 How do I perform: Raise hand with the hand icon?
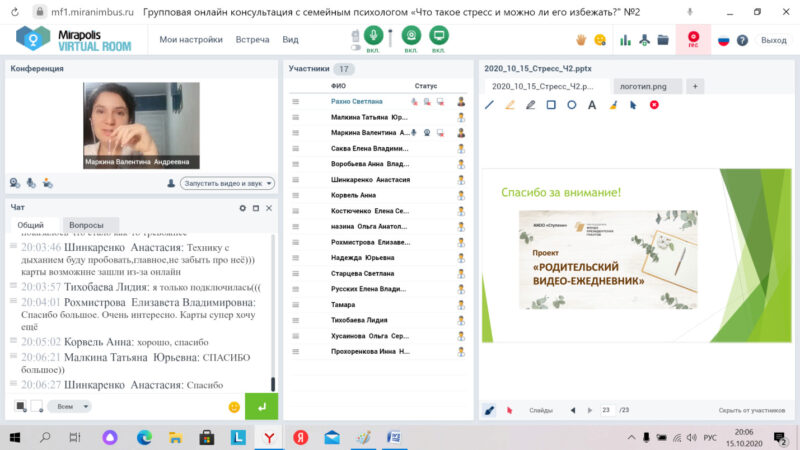coord(581,40)
